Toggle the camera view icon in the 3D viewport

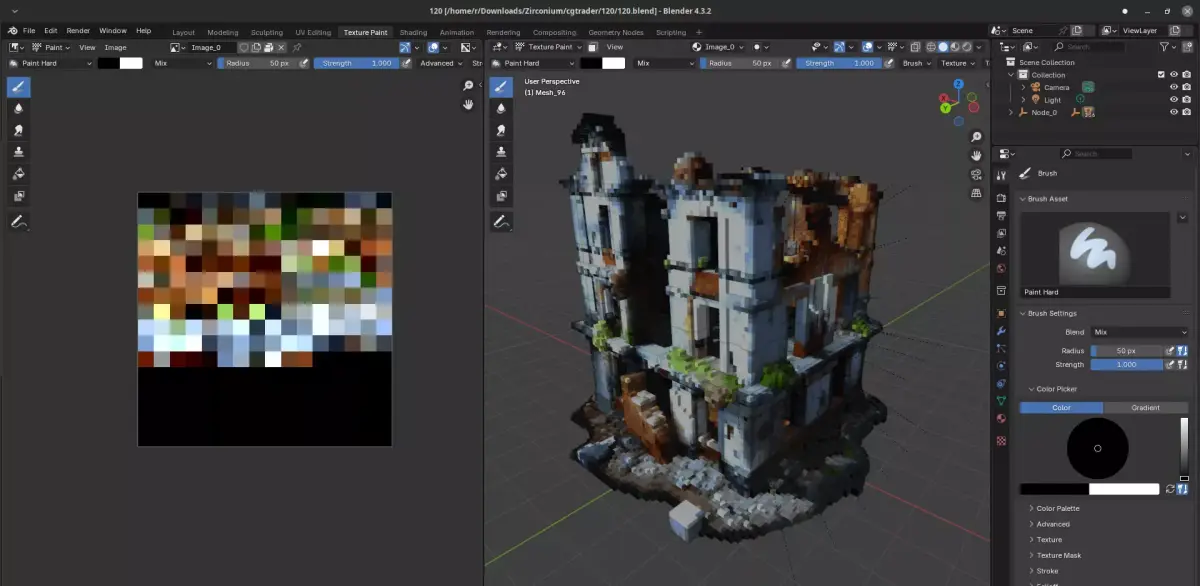[976, 174]
